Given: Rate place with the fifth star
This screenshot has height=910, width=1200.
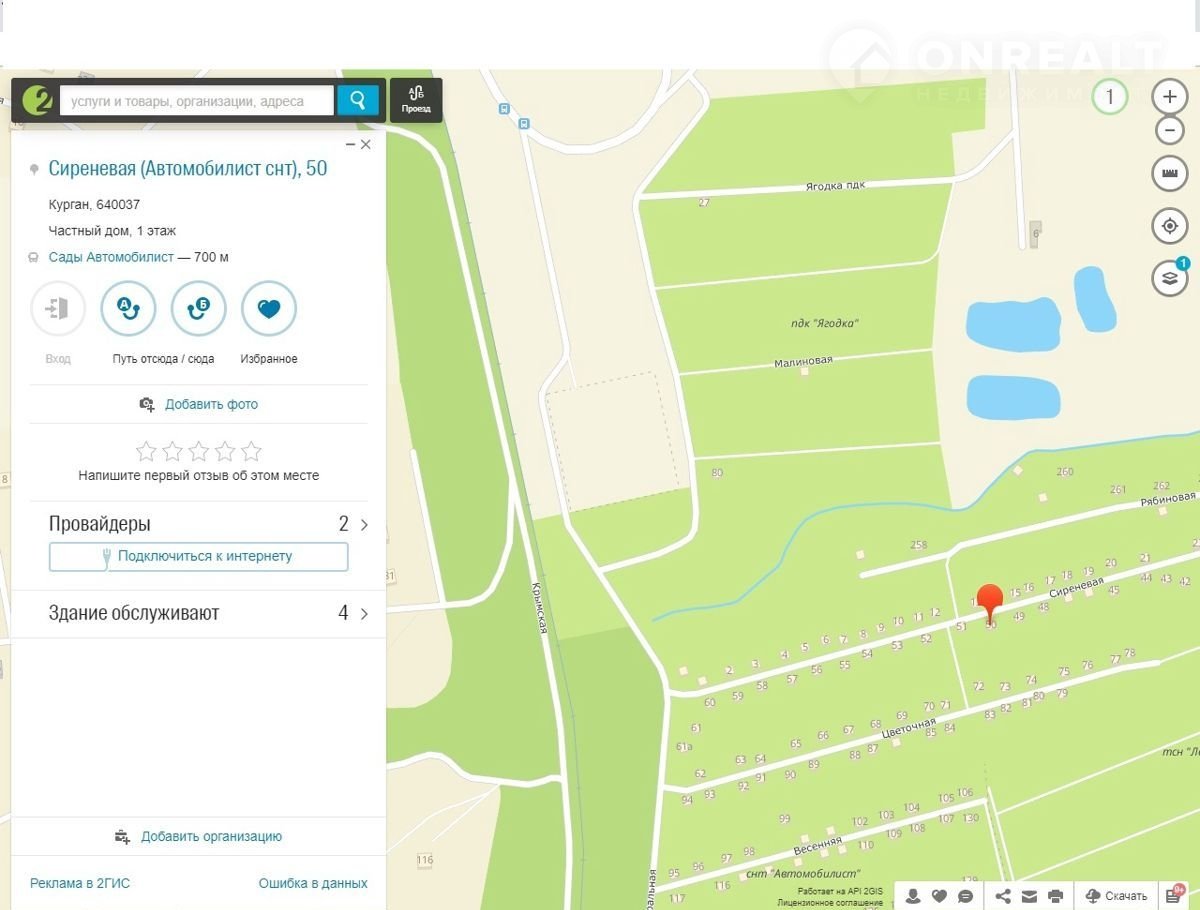Looking at the screenshot, I should point(251,451).
